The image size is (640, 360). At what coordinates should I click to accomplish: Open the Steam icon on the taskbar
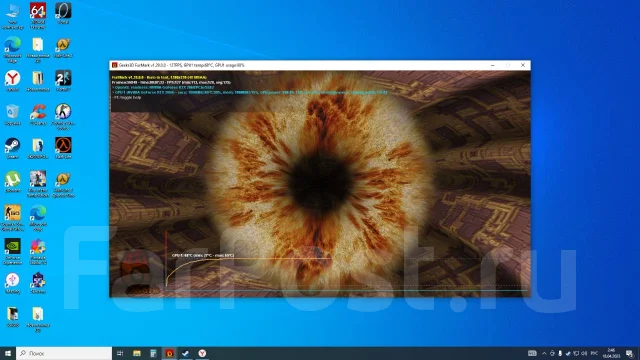pos(186,353)
